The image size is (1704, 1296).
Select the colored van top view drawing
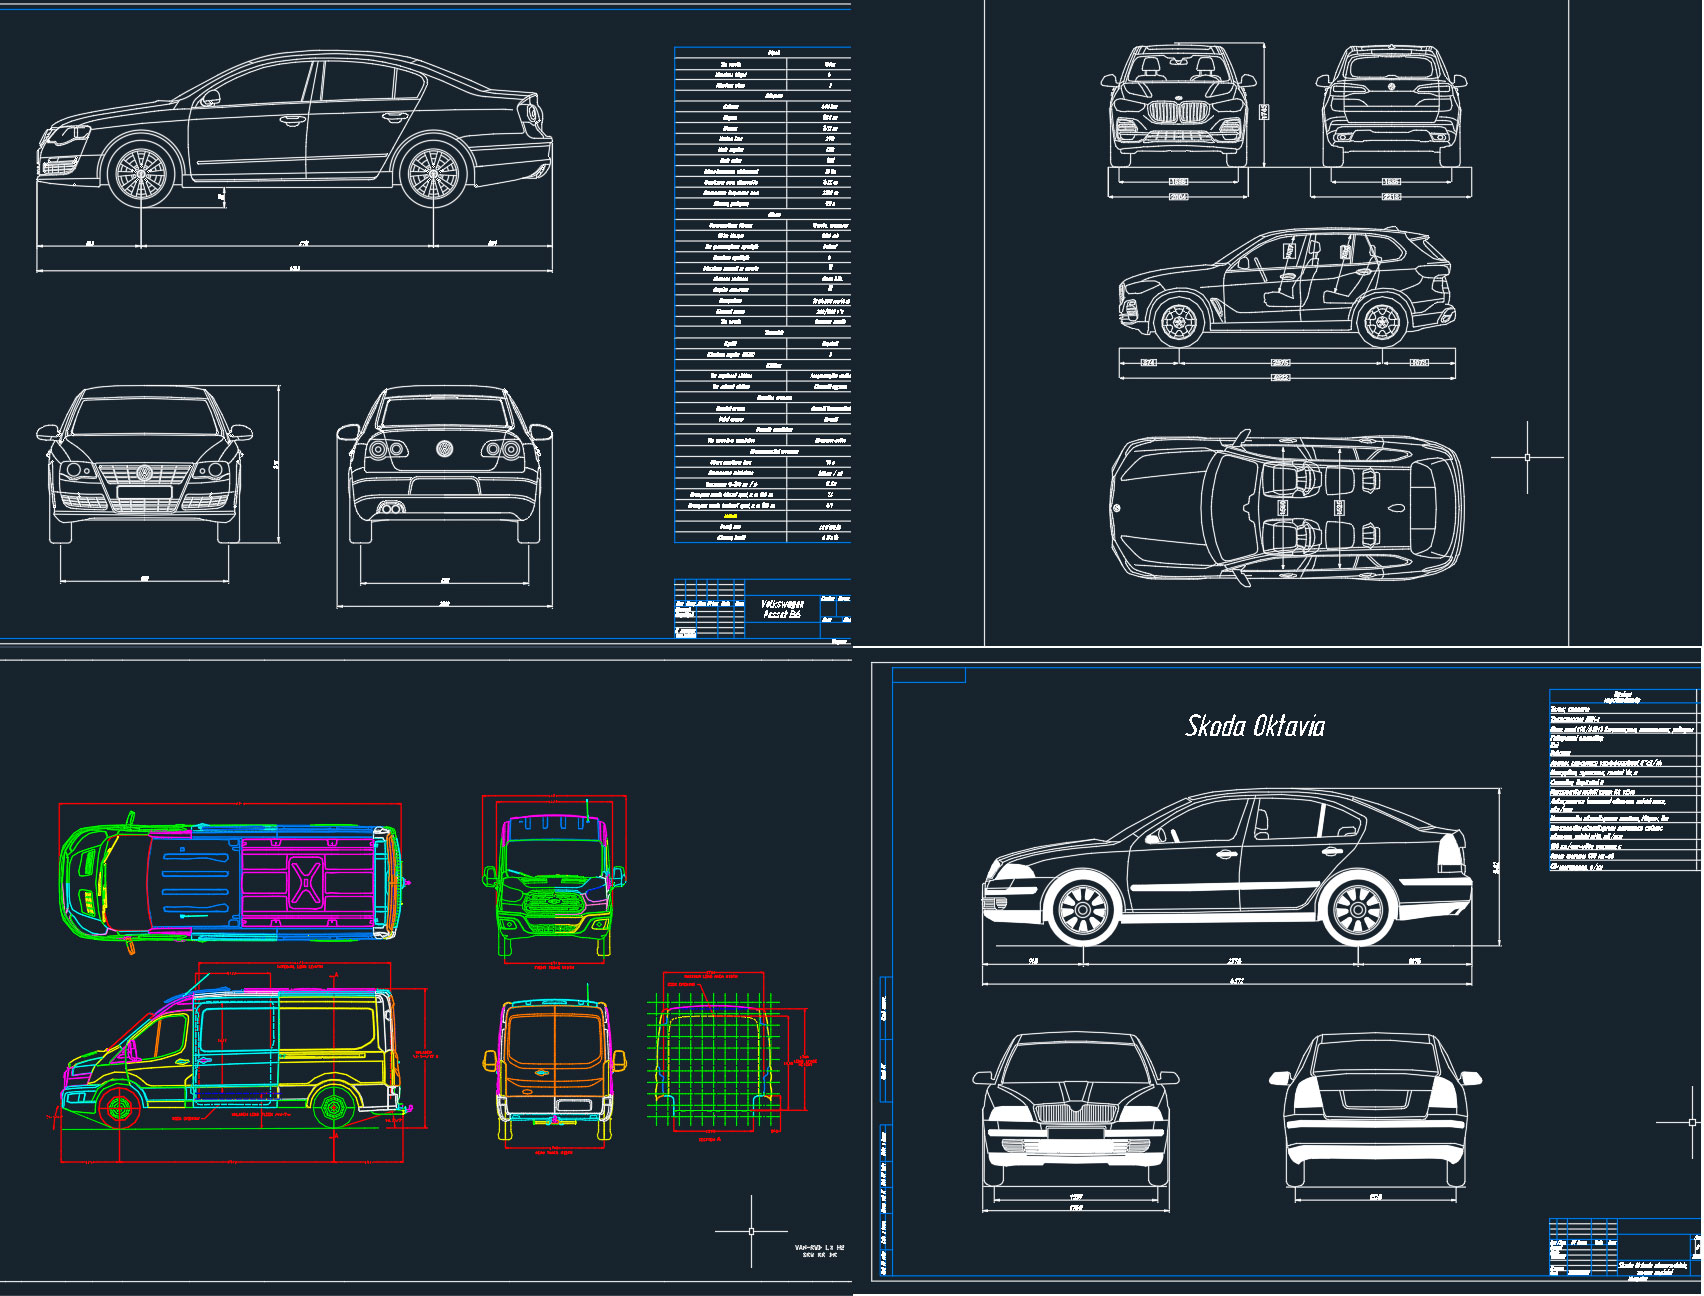click(x=233, y=881)
